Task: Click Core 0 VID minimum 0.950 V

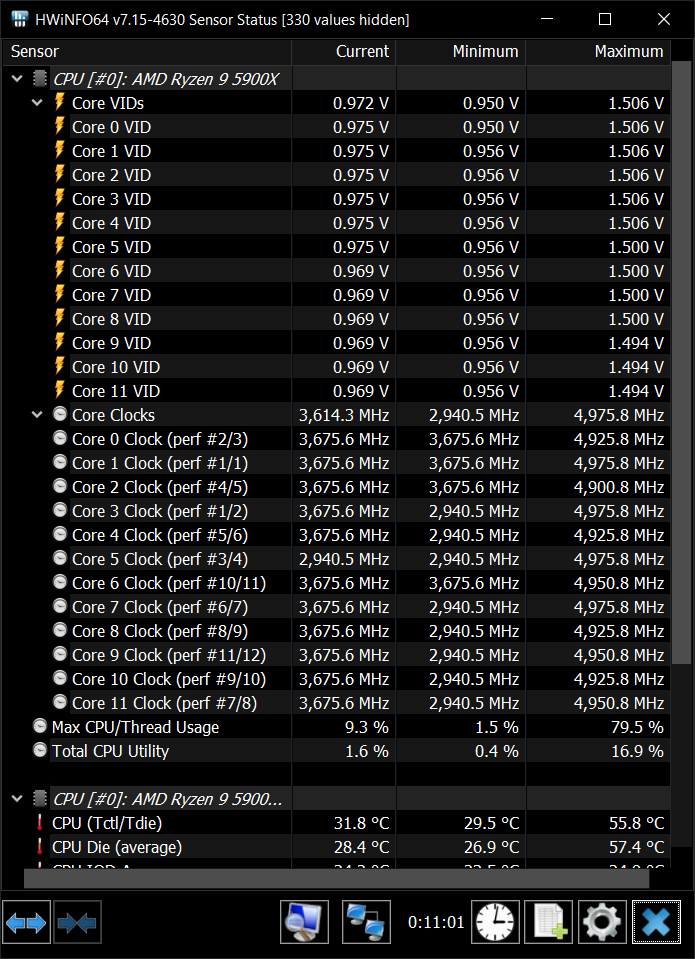Action: tap(491, 127)
